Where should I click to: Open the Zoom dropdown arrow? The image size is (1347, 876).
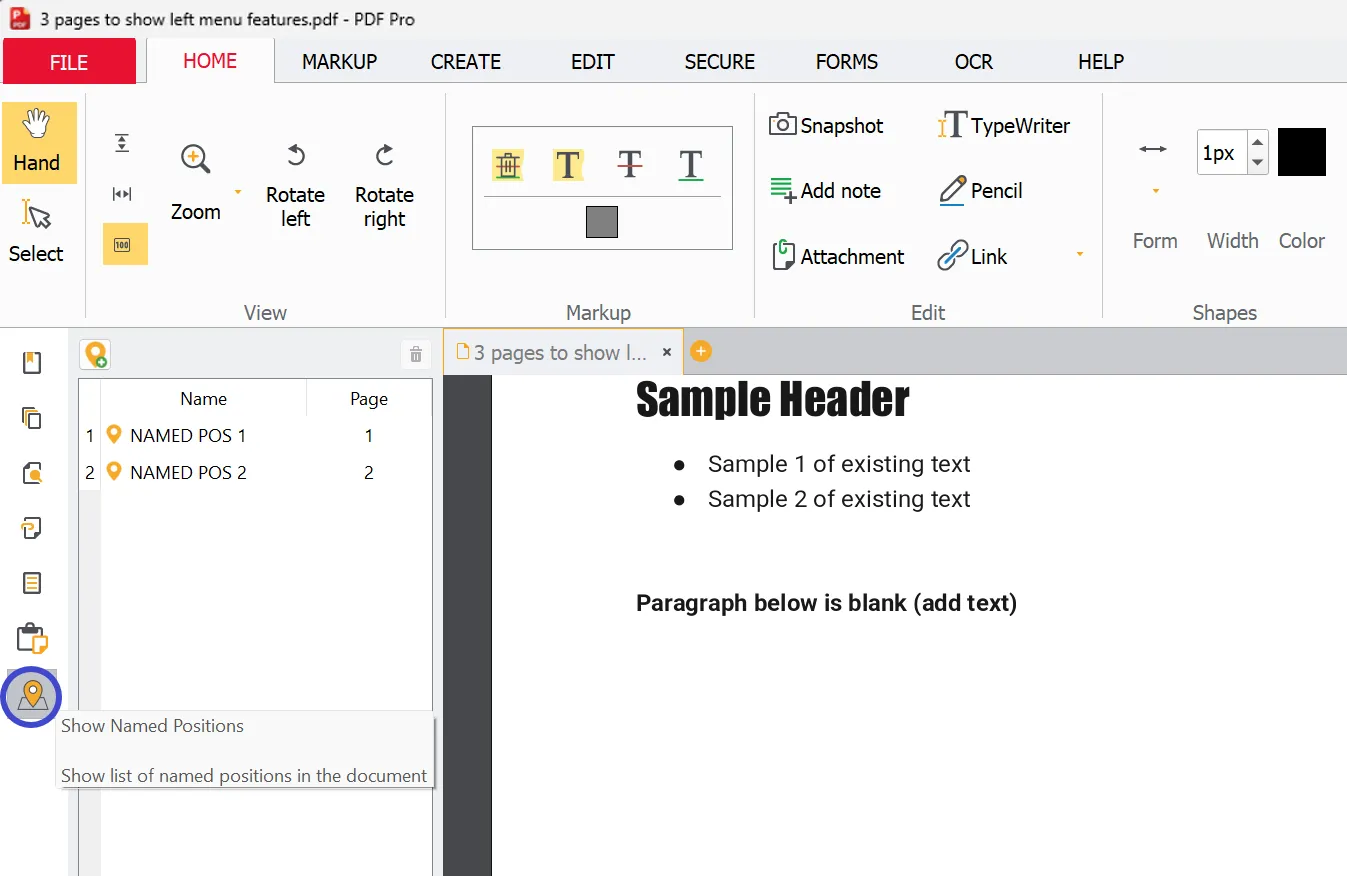pyautogui.click(x=238, y=191)
